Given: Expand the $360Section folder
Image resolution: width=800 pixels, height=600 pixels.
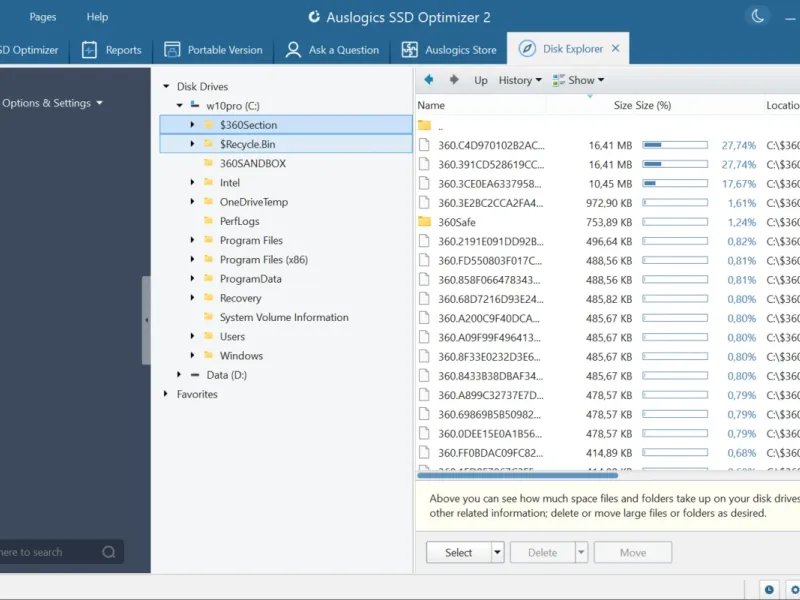Looking at the screenshot, I should 192,124.
